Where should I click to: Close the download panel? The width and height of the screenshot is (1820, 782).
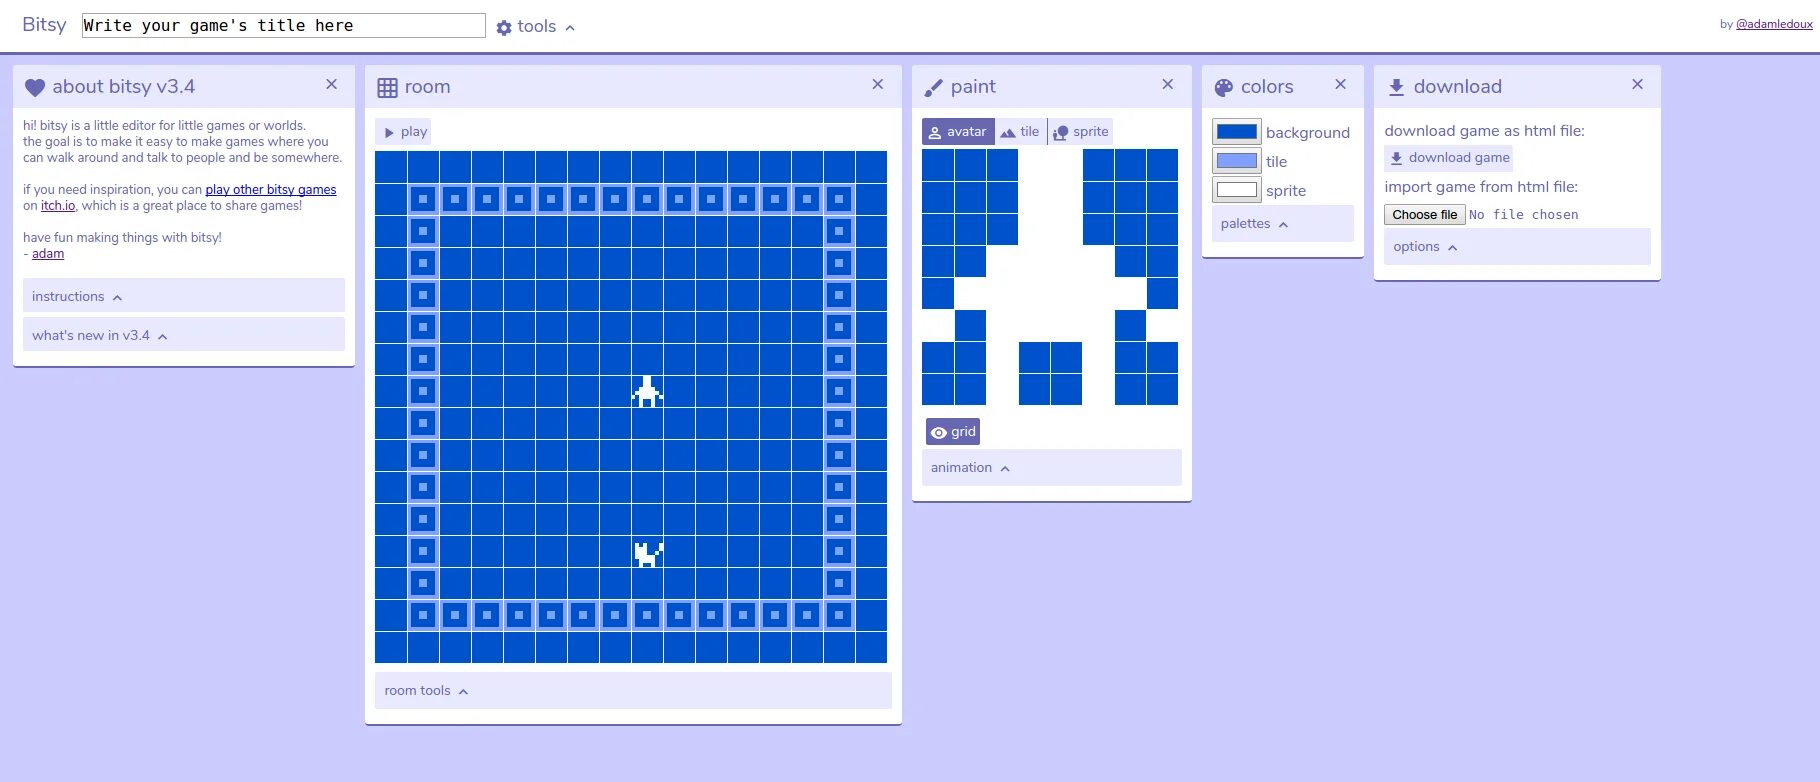tap(1637, 85)
